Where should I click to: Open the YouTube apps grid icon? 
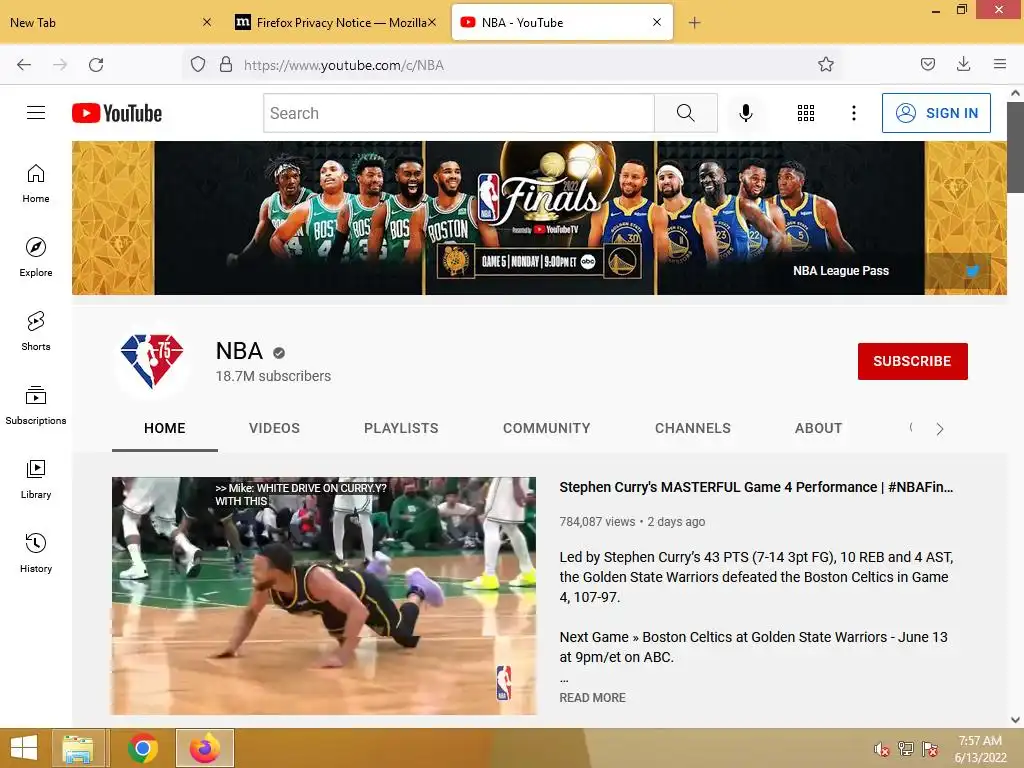point(806,113)
